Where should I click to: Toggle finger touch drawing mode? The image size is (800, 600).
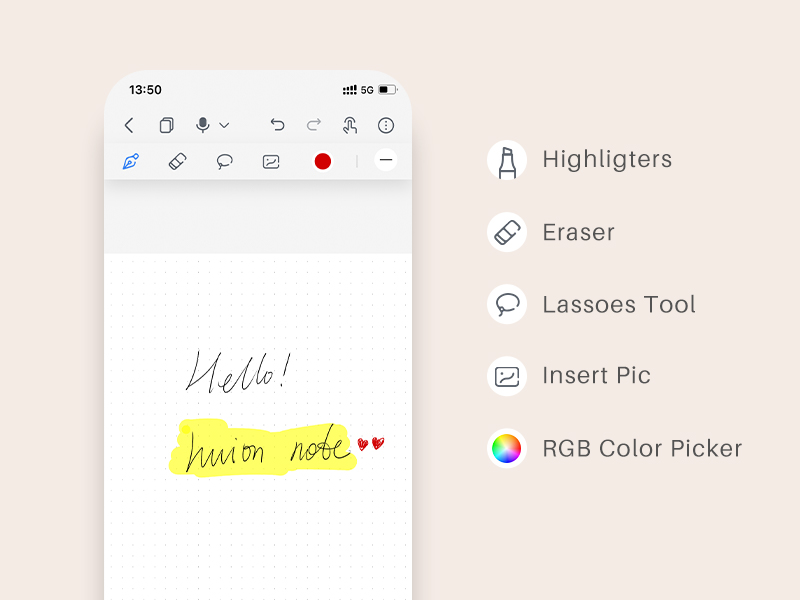coord(350,125)
